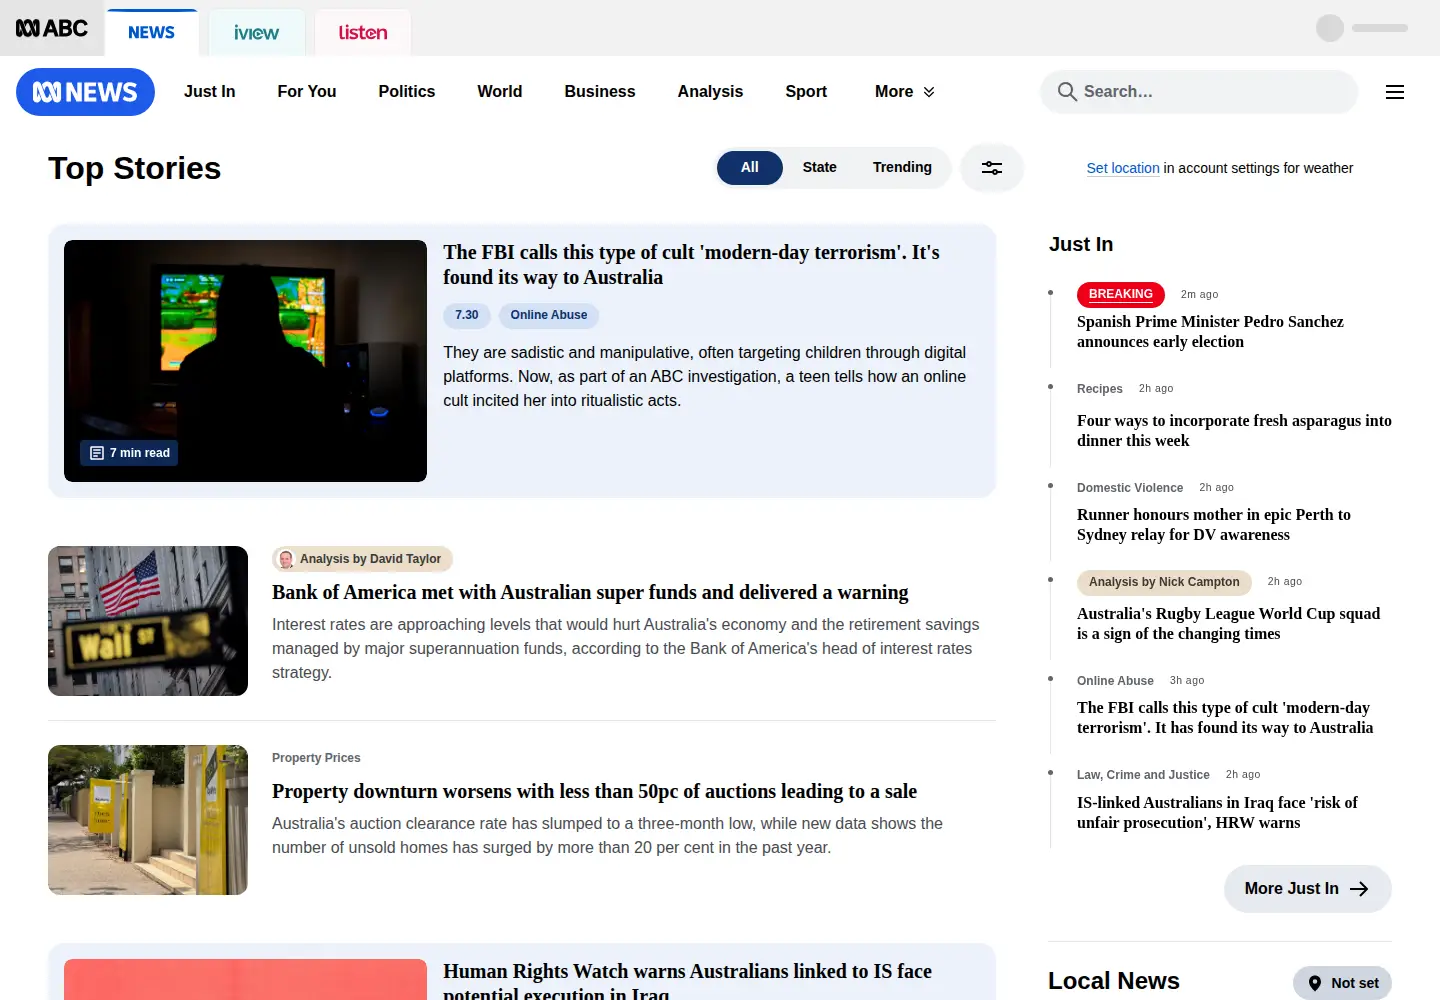The height and width of the screenshot is (1000, 1440).
Task: Open IS-linked Australians in Iraq story
Action: point(1217,813)
